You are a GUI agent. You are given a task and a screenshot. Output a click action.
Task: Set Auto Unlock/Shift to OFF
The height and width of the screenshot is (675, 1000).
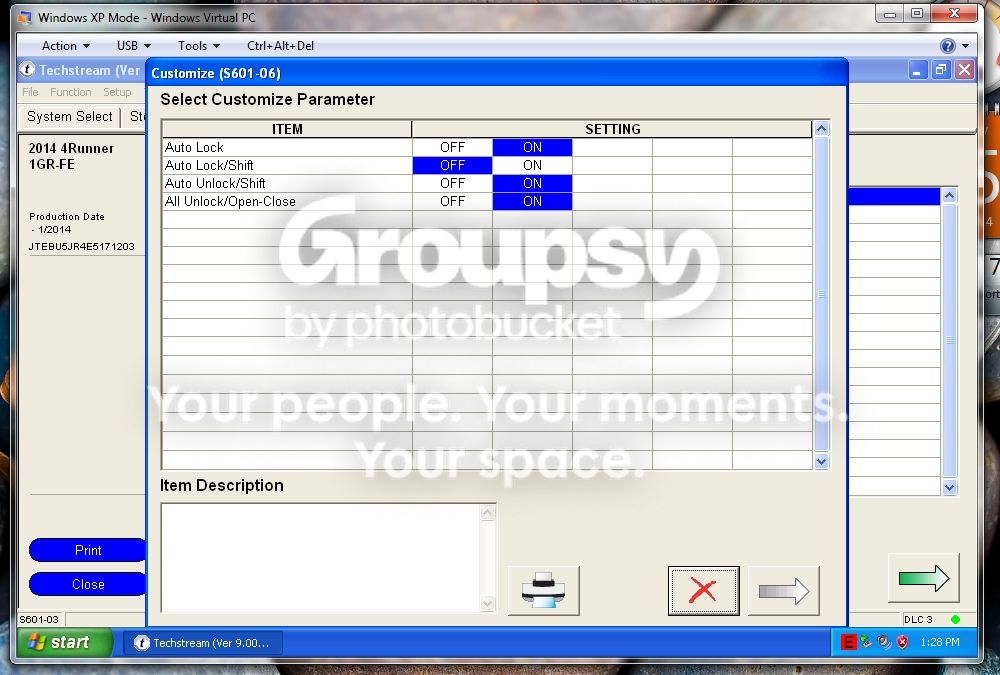point(452,184)
